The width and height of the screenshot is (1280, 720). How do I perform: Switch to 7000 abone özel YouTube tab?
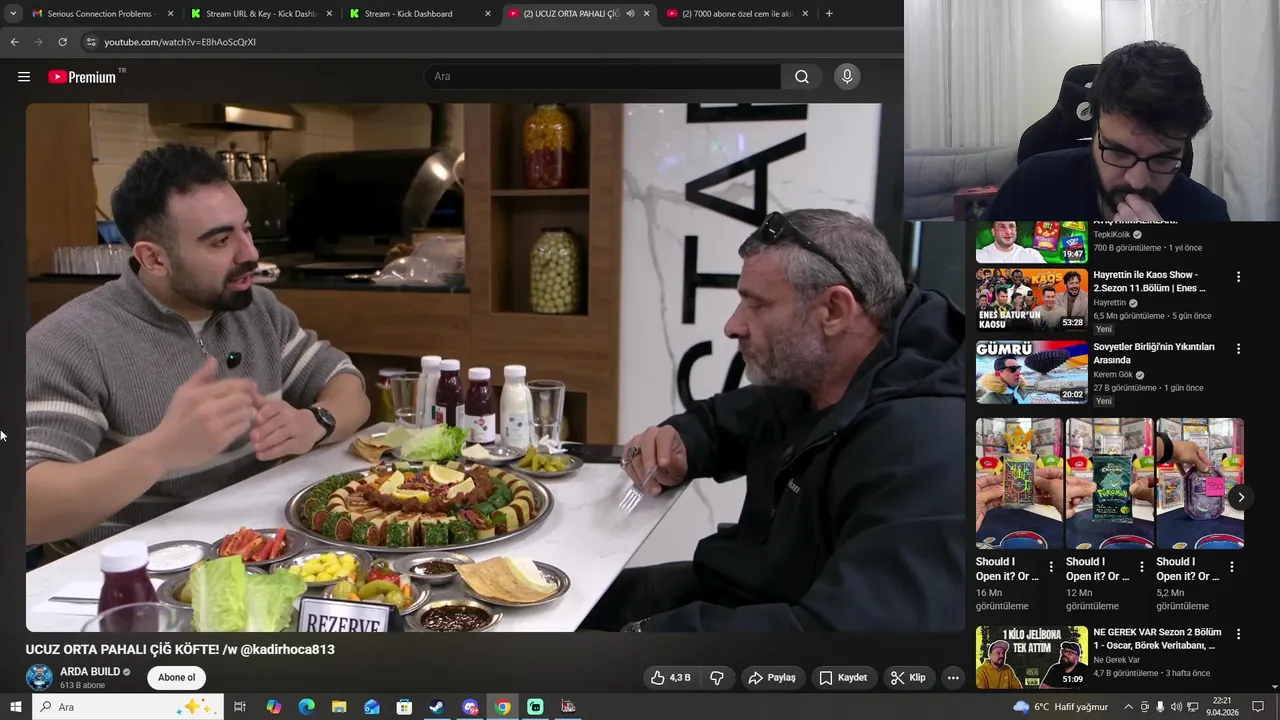pyautogui.click(x=736, y=14)
